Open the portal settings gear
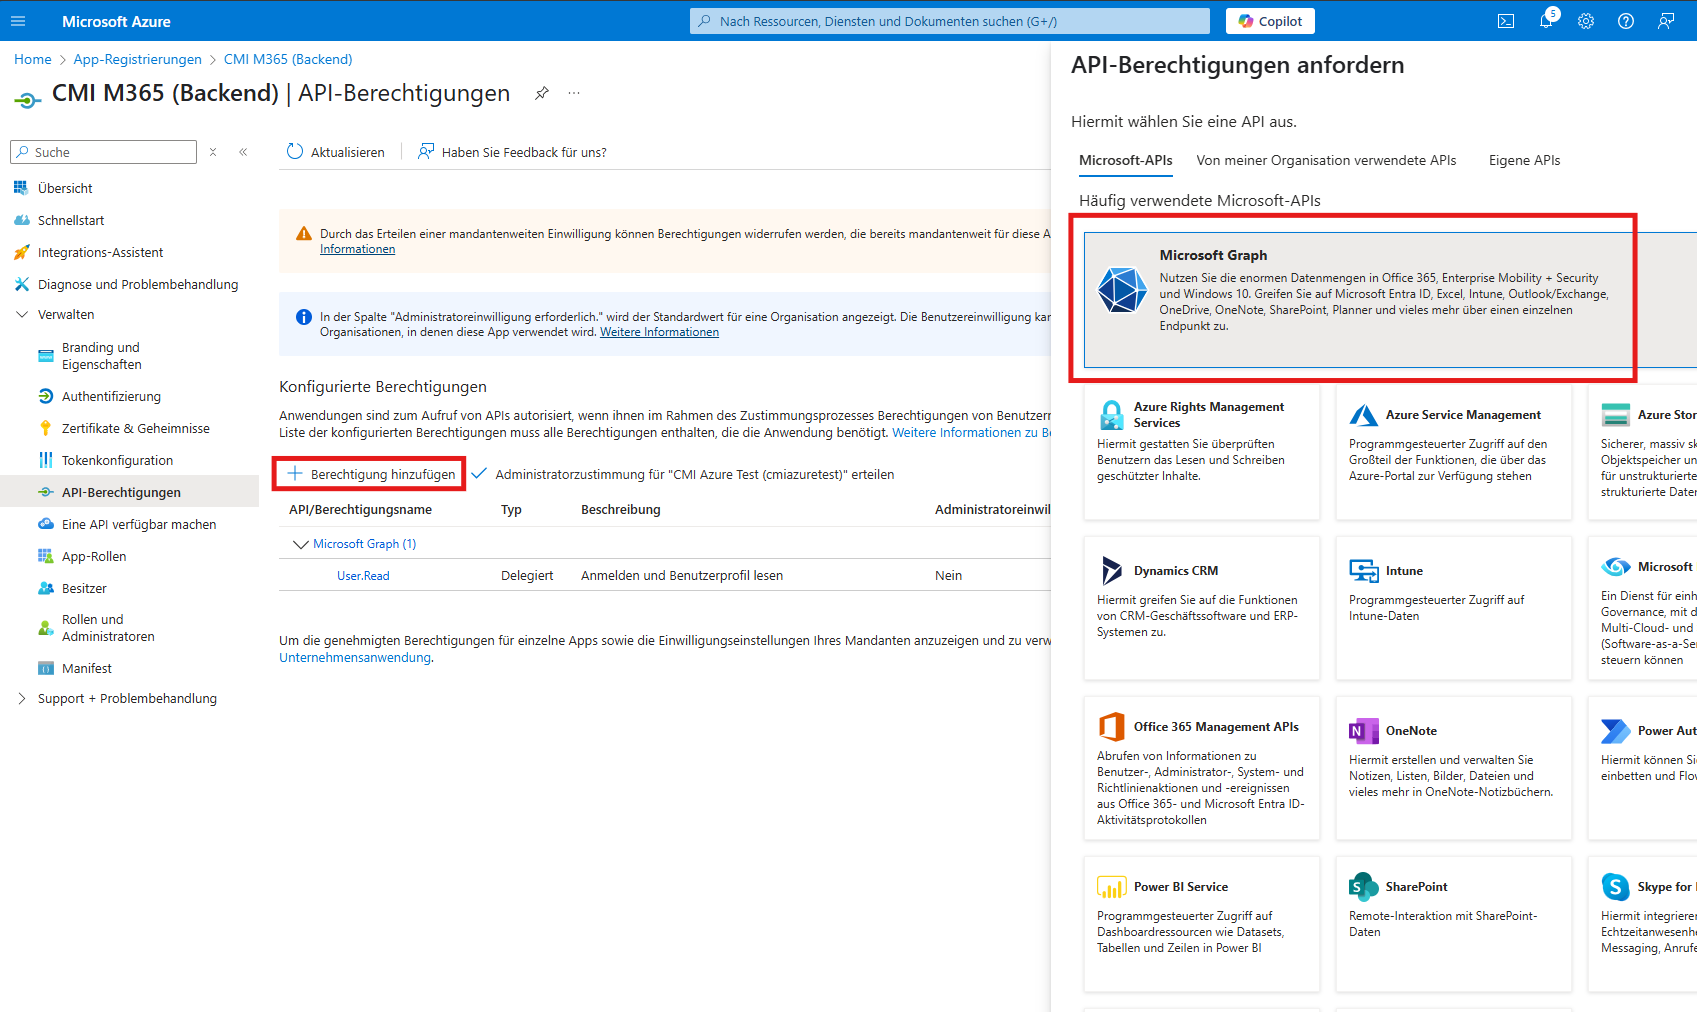Image resolution: width=1697 pixels, height=1012 pixels. point(1585,20)
